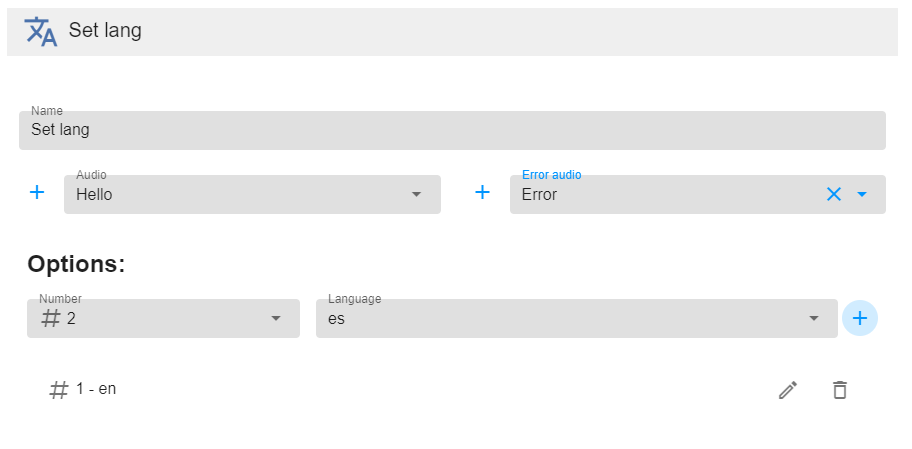The image size is (912, 449).
Task: Click the translate icon in the header
Action: click(40, 31)
